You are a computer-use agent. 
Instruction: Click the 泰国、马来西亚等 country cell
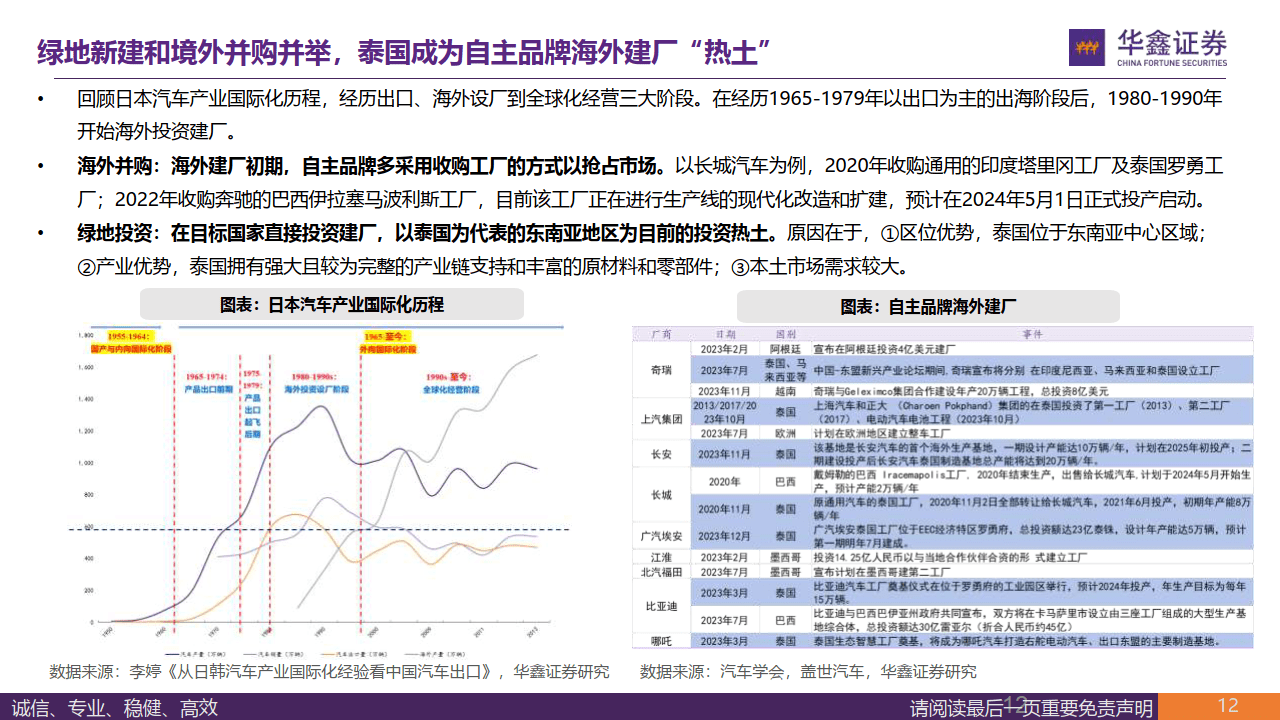[786, 370]
